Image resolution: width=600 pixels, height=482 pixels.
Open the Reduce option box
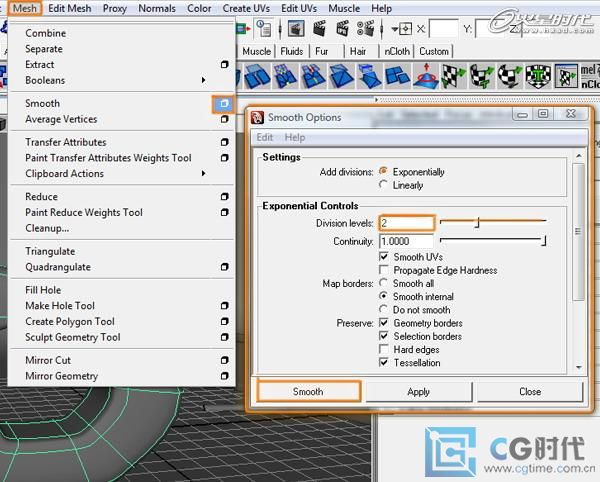coord(224,197)
